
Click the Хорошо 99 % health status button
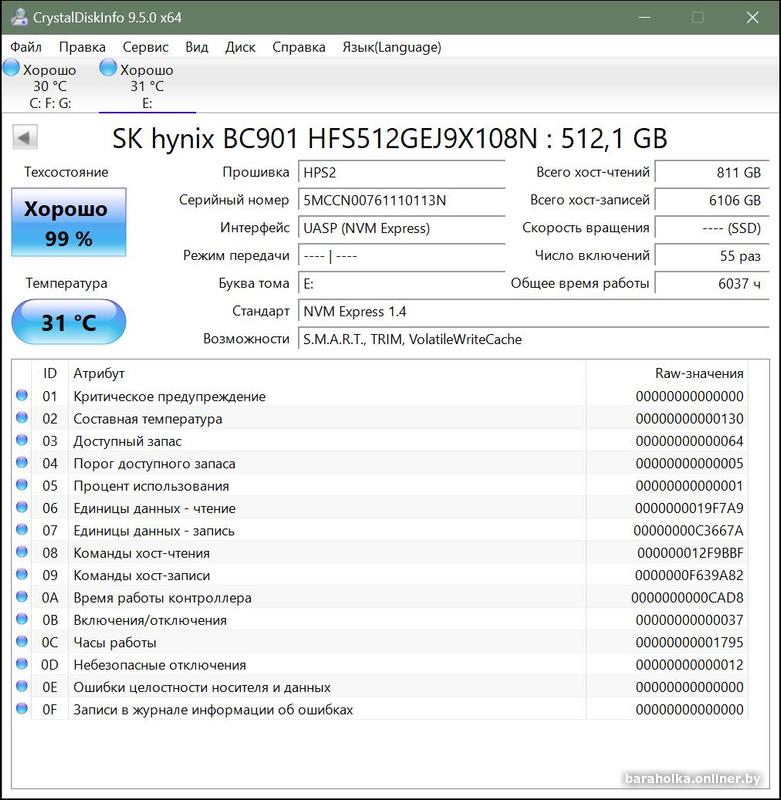(68, 222)
